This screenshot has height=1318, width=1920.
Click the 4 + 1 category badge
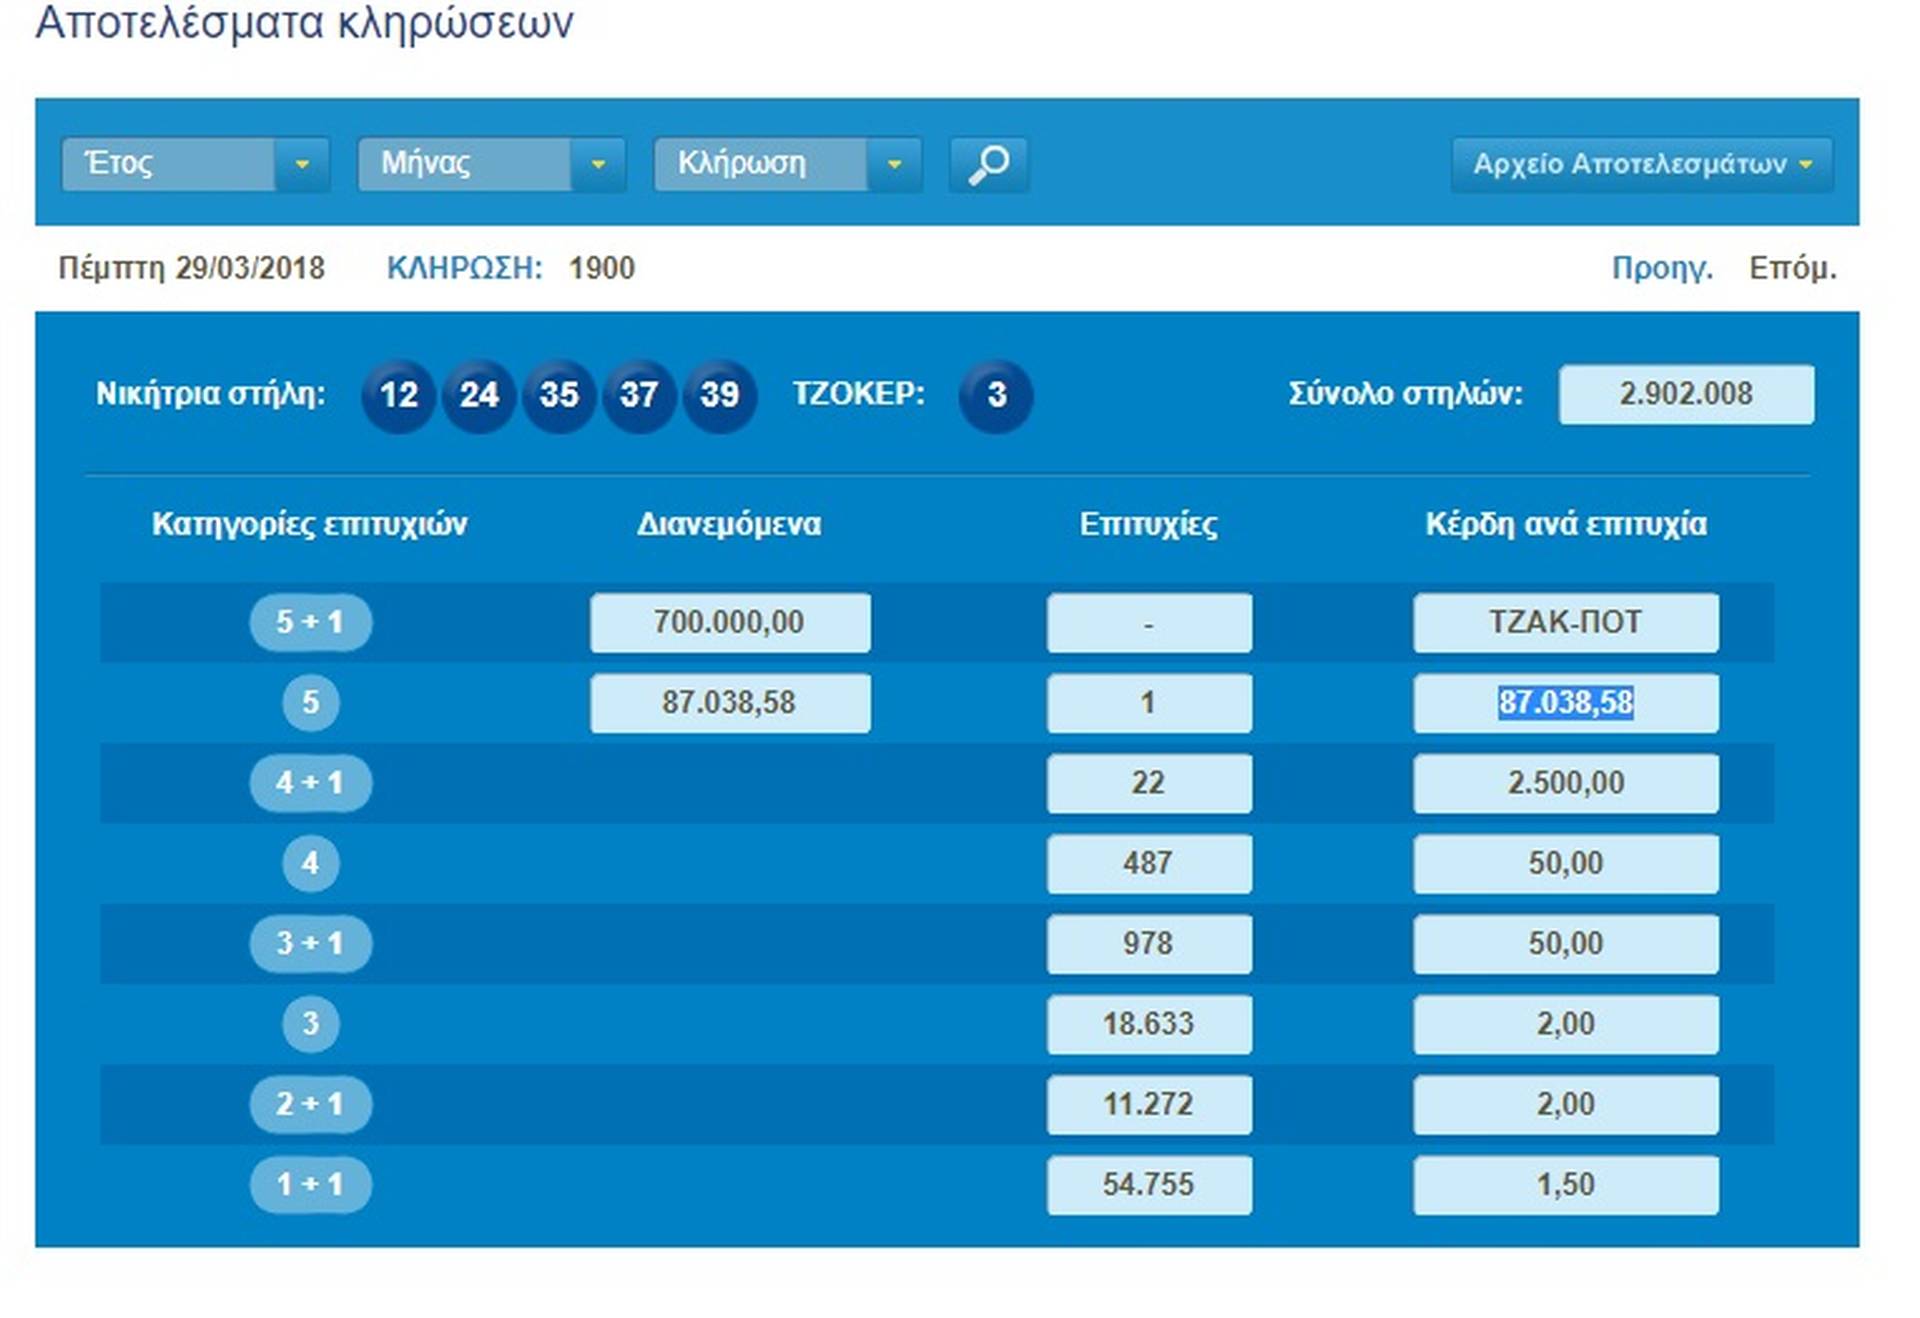click(x=310, y=782)
